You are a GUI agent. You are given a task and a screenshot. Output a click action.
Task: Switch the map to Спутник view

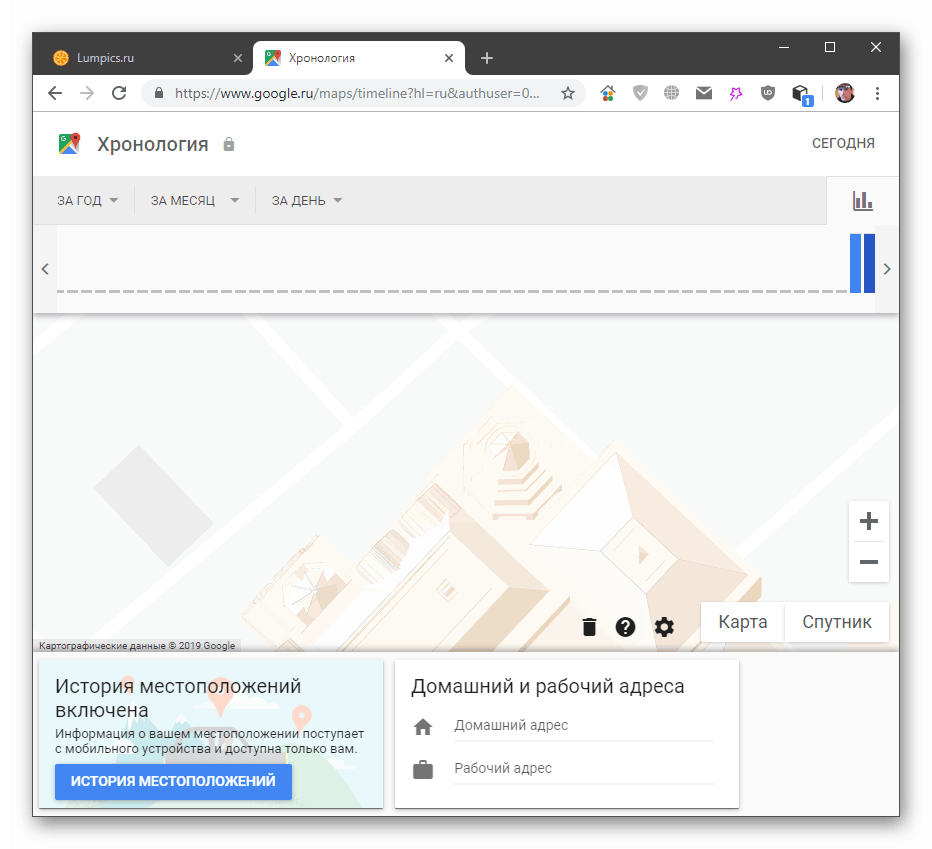[x=836, y=621]
